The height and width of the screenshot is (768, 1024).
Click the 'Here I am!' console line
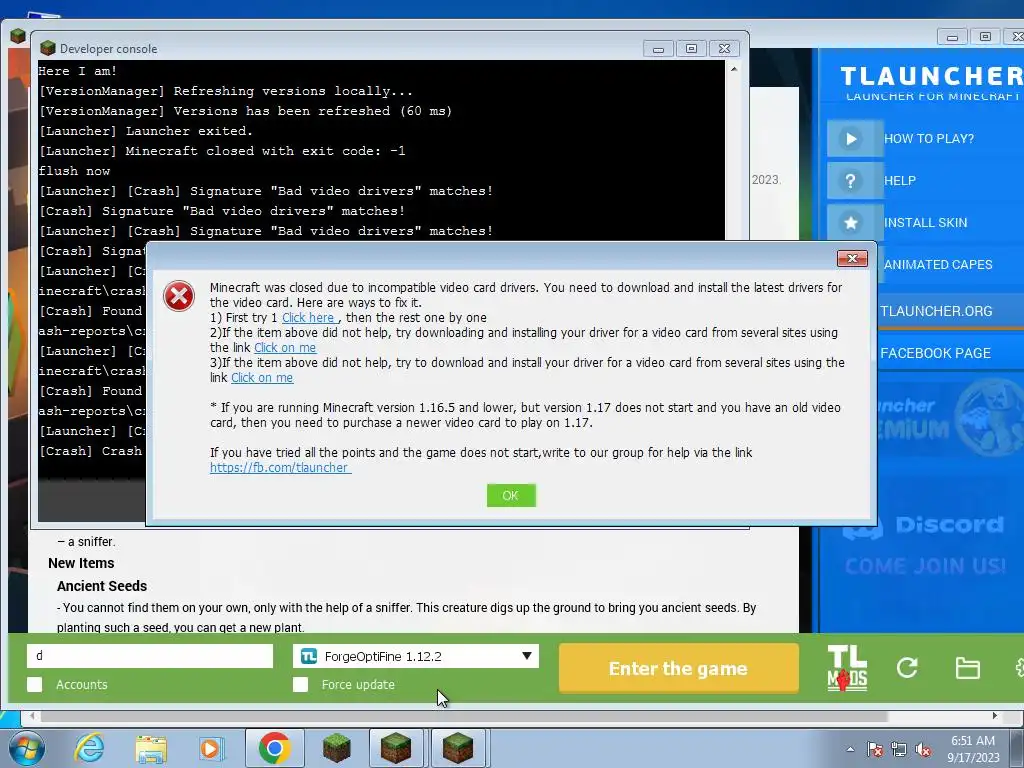click(78, 71)
